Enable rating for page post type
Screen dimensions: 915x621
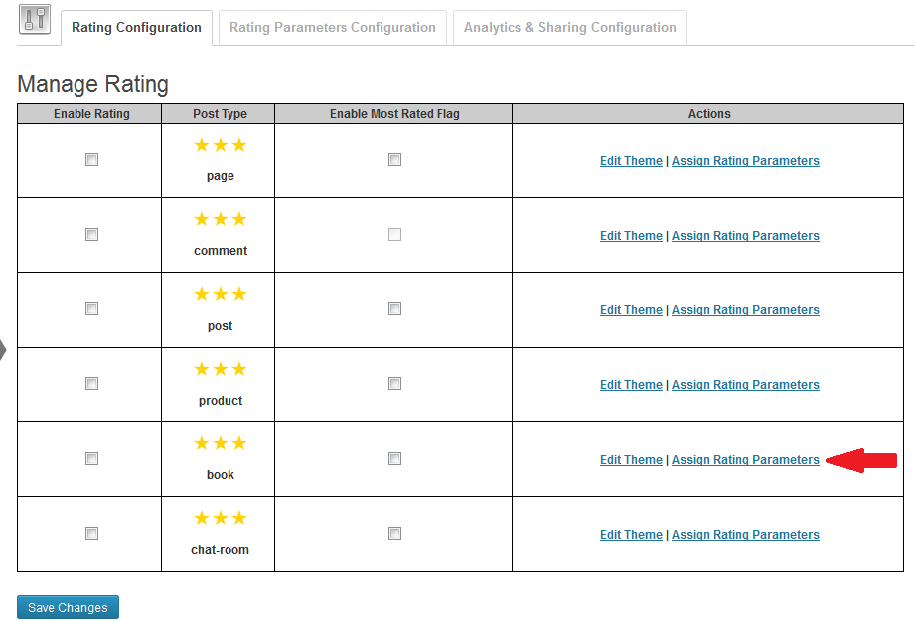[x=92, y=159]
